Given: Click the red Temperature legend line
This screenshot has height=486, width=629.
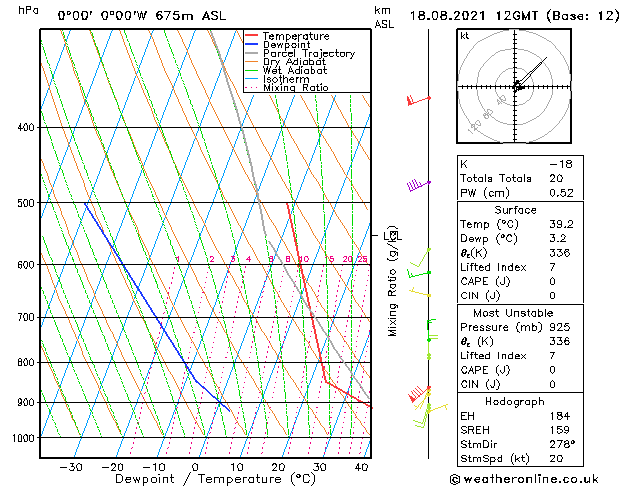Looking at the screenshot, I should pyautogui.click(x=251, y=36).
